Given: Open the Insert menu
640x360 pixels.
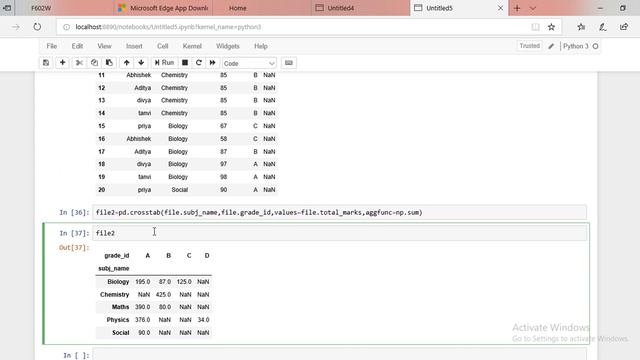Looking at the screenshot, I should (134, 46).
